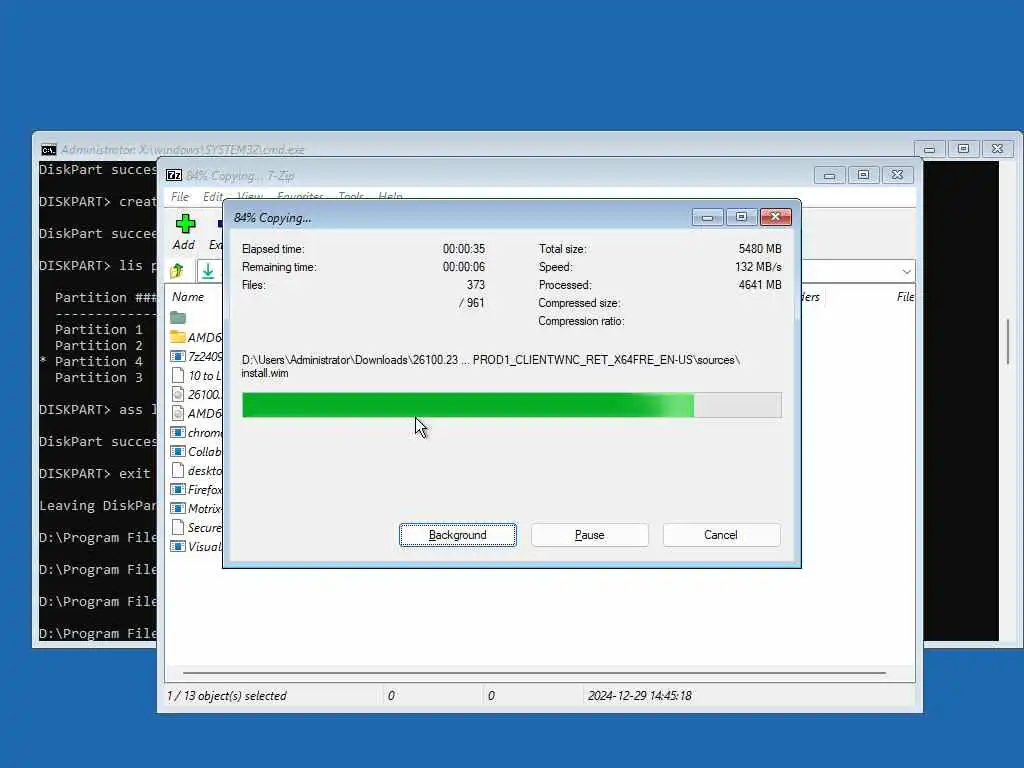Minimize the Administrator cmd window
The height and width of the screenshot is (768, 1024).
point(929,149)
